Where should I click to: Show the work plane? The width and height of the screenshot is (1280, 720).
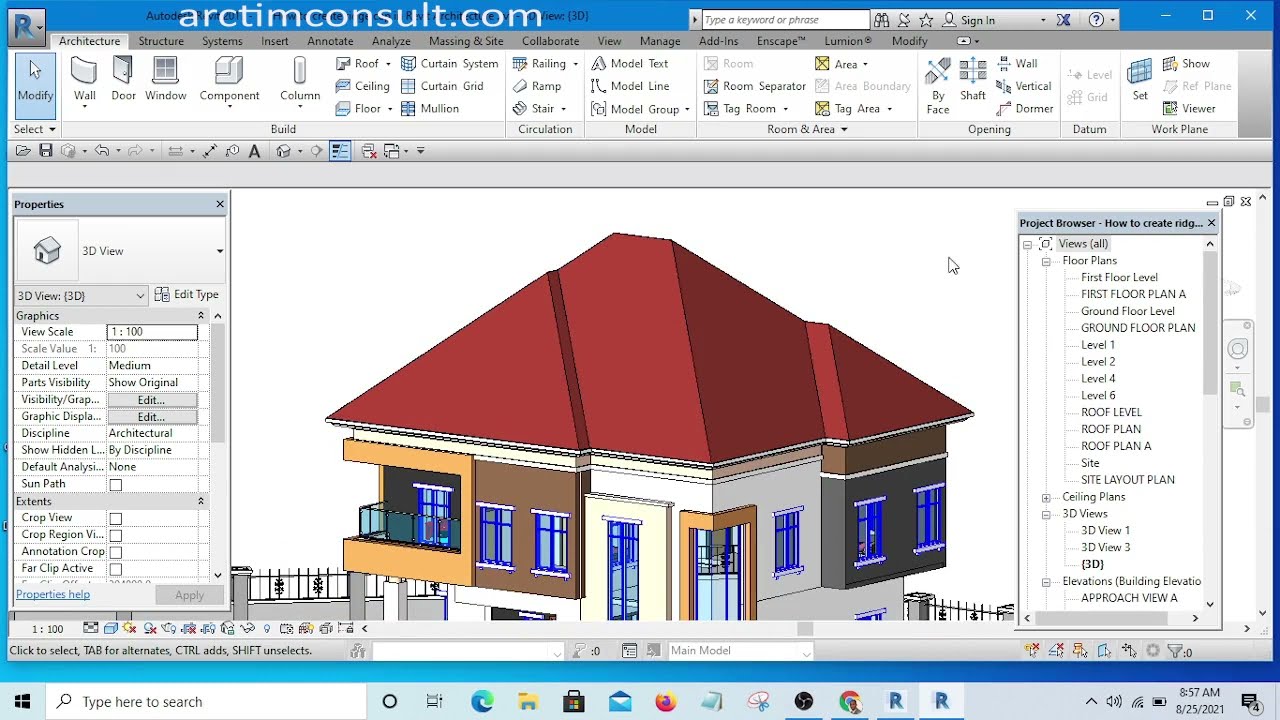1185,63
